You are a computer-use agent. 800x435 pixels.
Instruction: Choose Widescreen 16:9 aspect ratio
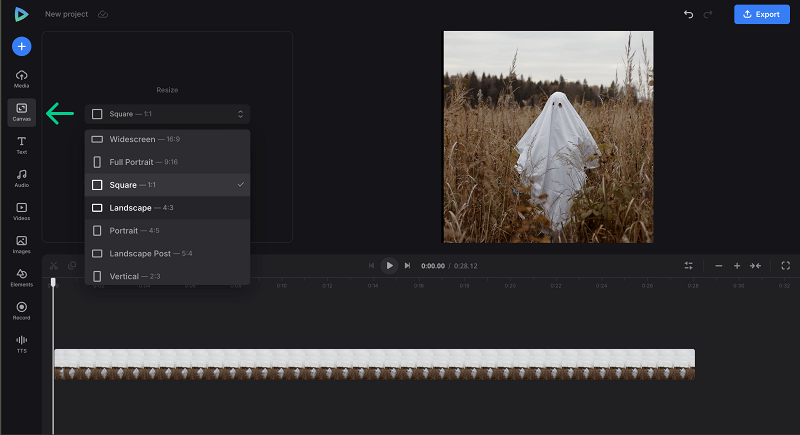167,139
